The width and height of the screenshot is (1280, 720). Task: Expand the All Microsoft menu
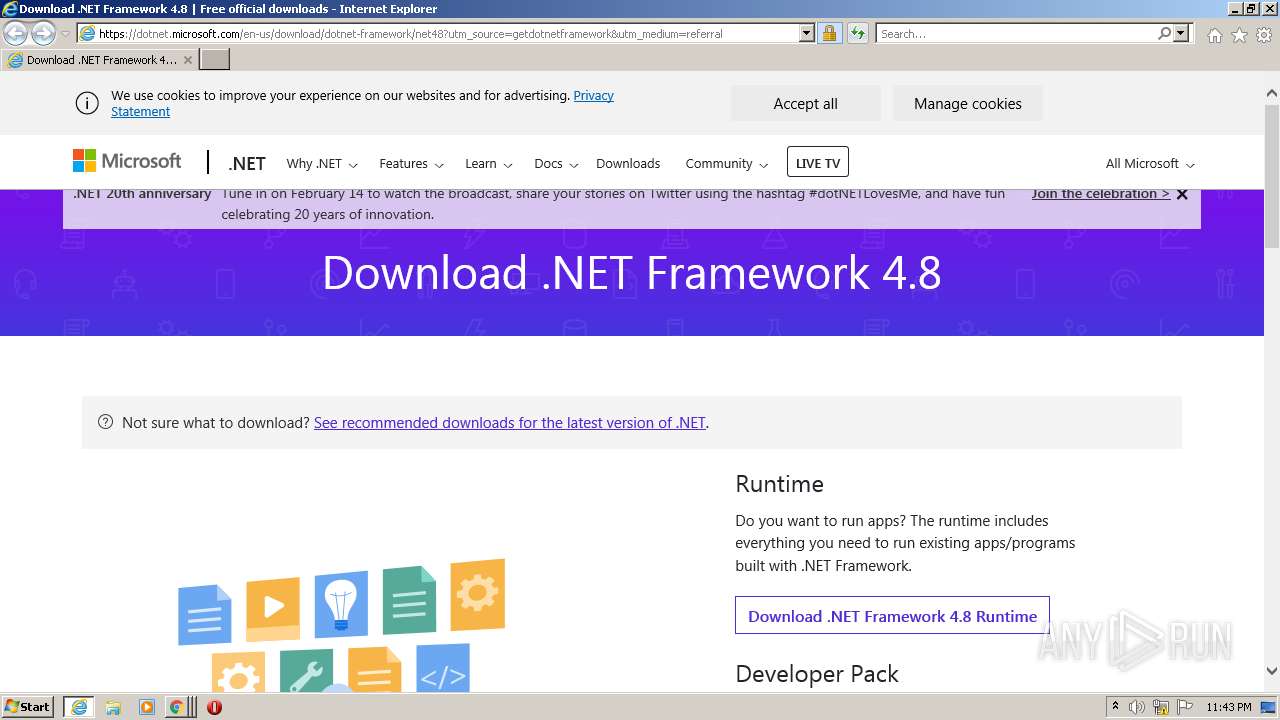point(1150,163)
